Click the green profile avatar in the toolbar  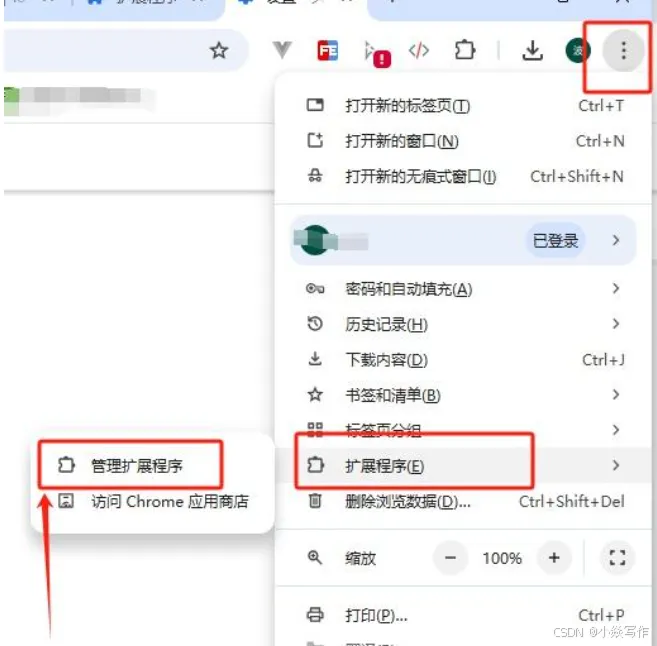click(x=578, y=51)
